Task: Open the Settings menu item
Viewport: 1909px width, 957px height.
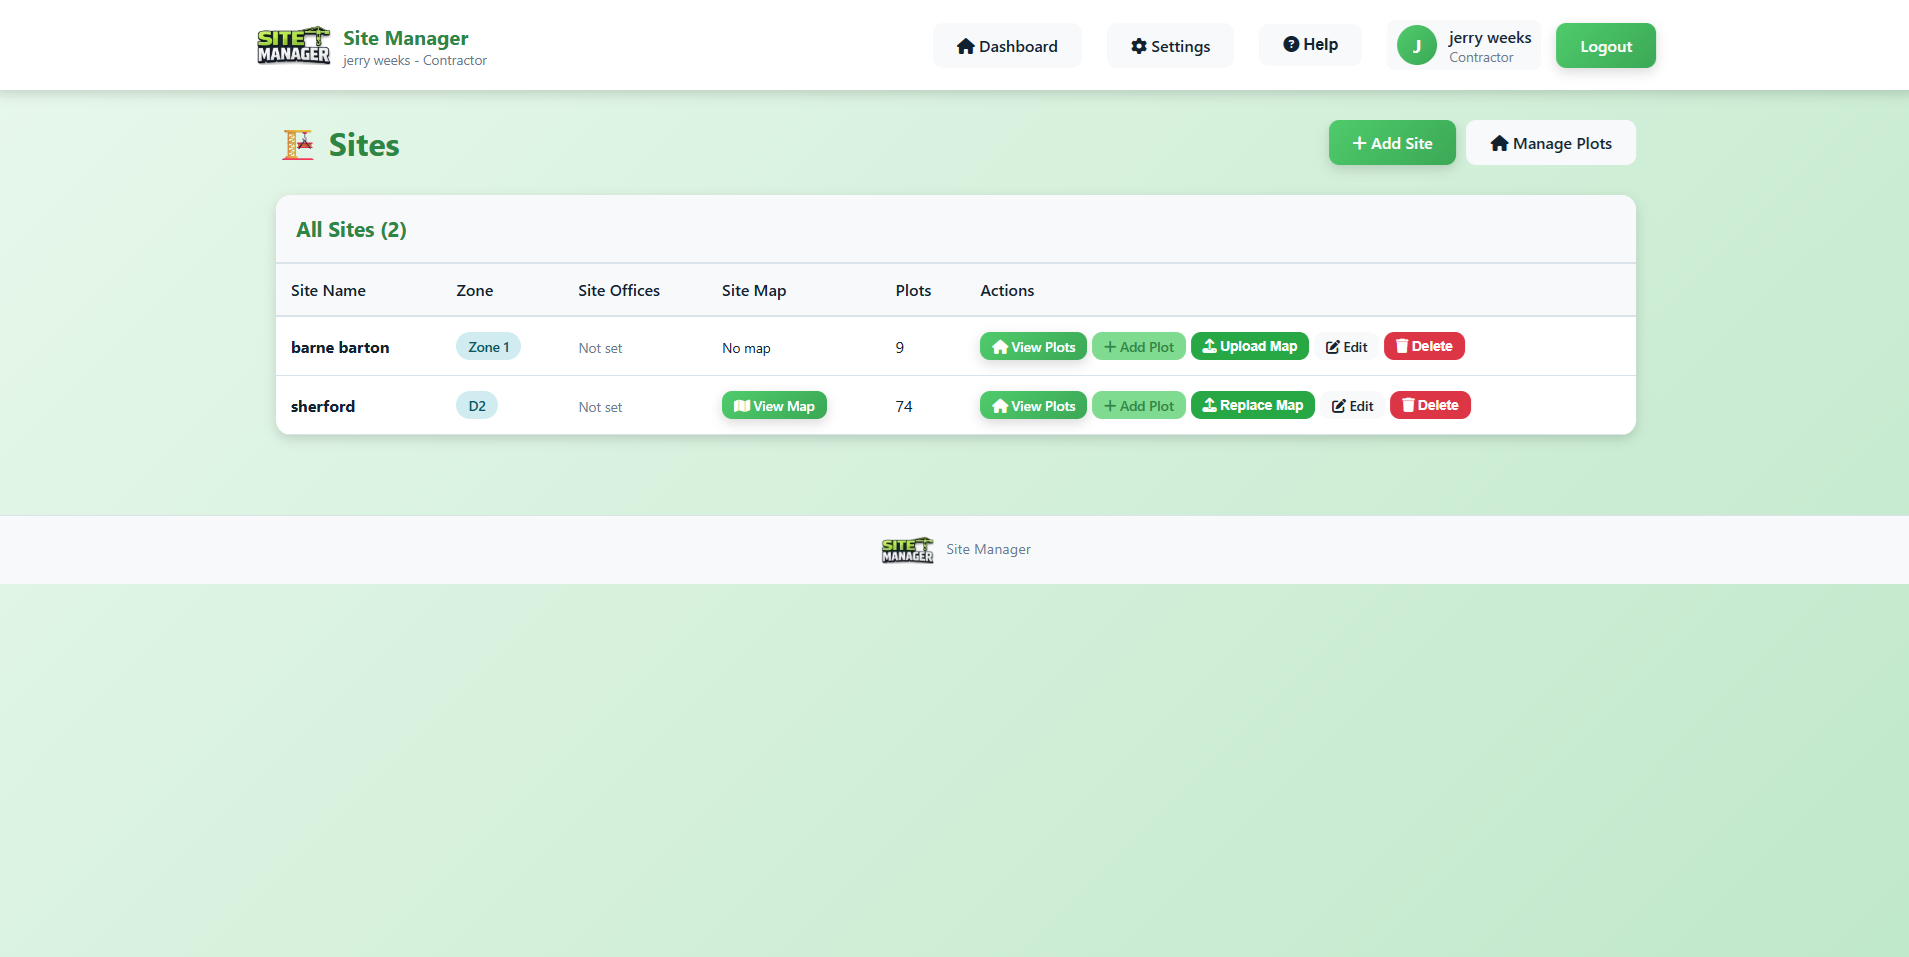Action: point(1170,45)
